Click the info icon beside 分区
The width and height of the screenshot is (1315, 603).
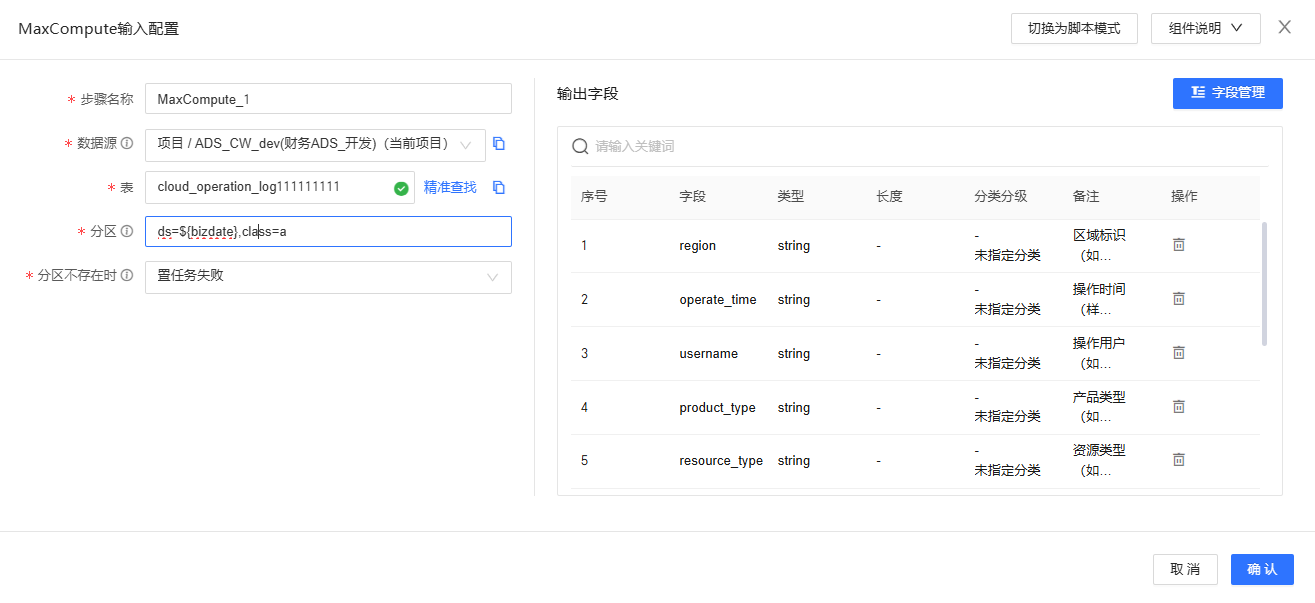coord(127,231)
